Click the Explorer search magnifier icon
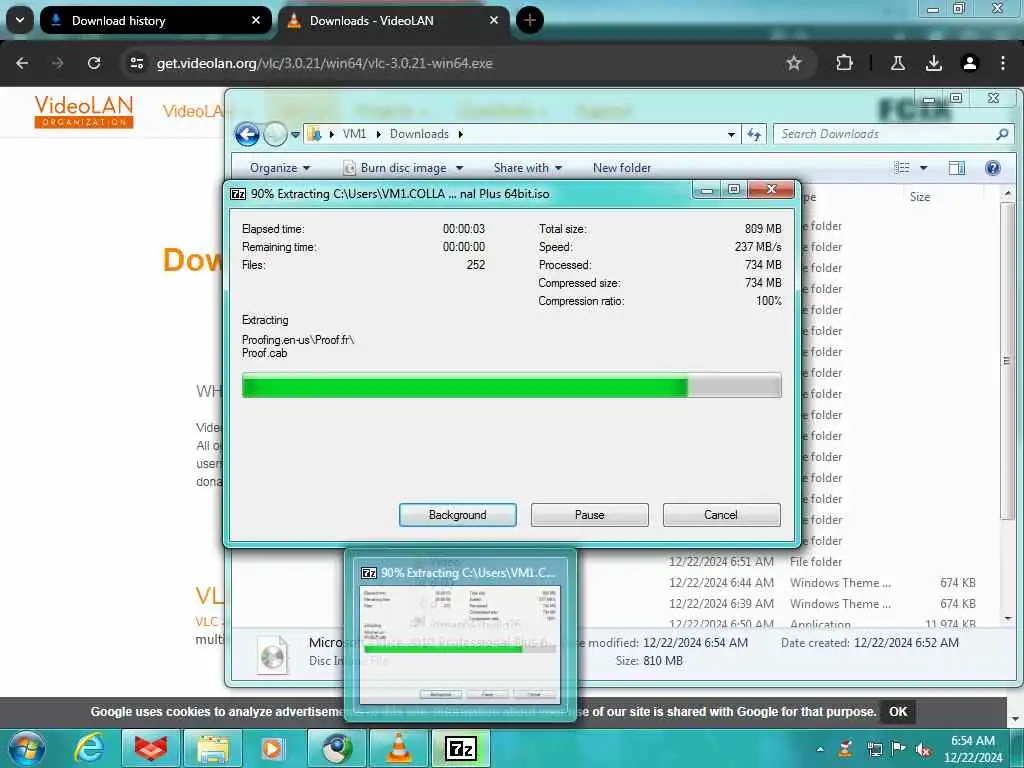1024x768 pixels. coord(1002,134)
